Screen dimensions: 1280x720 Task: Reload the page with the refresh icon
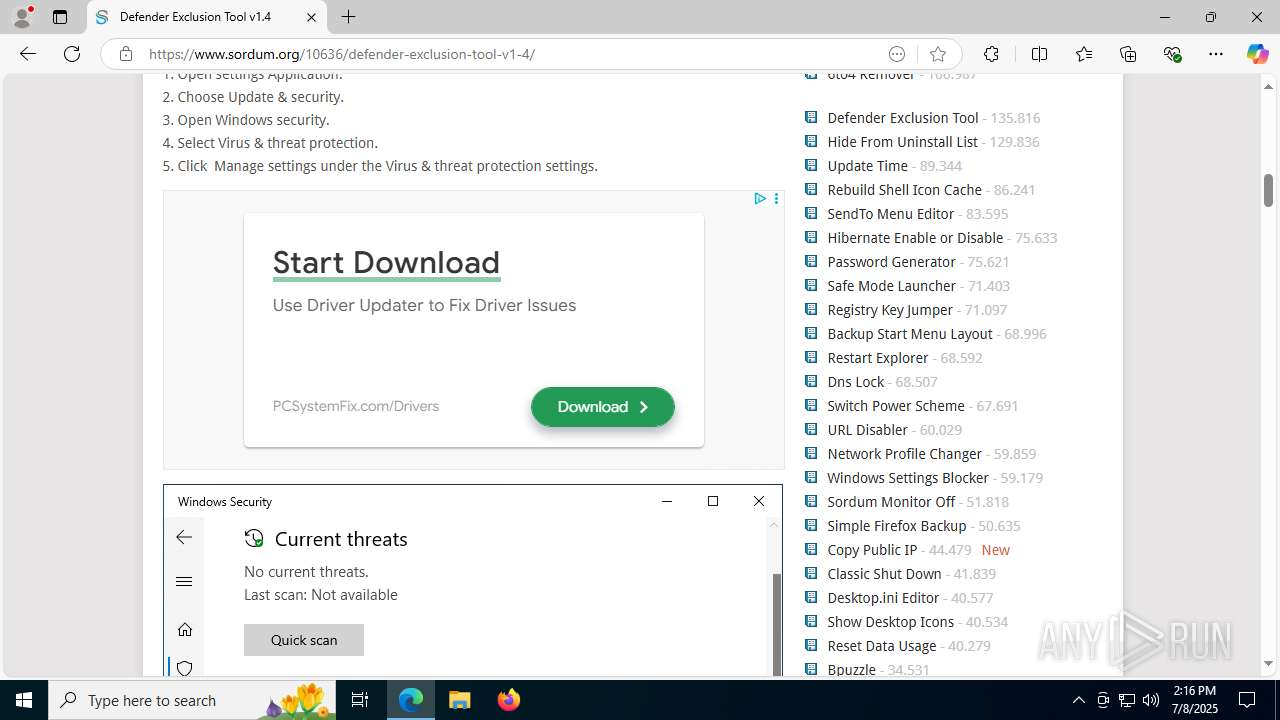[72, 54]
